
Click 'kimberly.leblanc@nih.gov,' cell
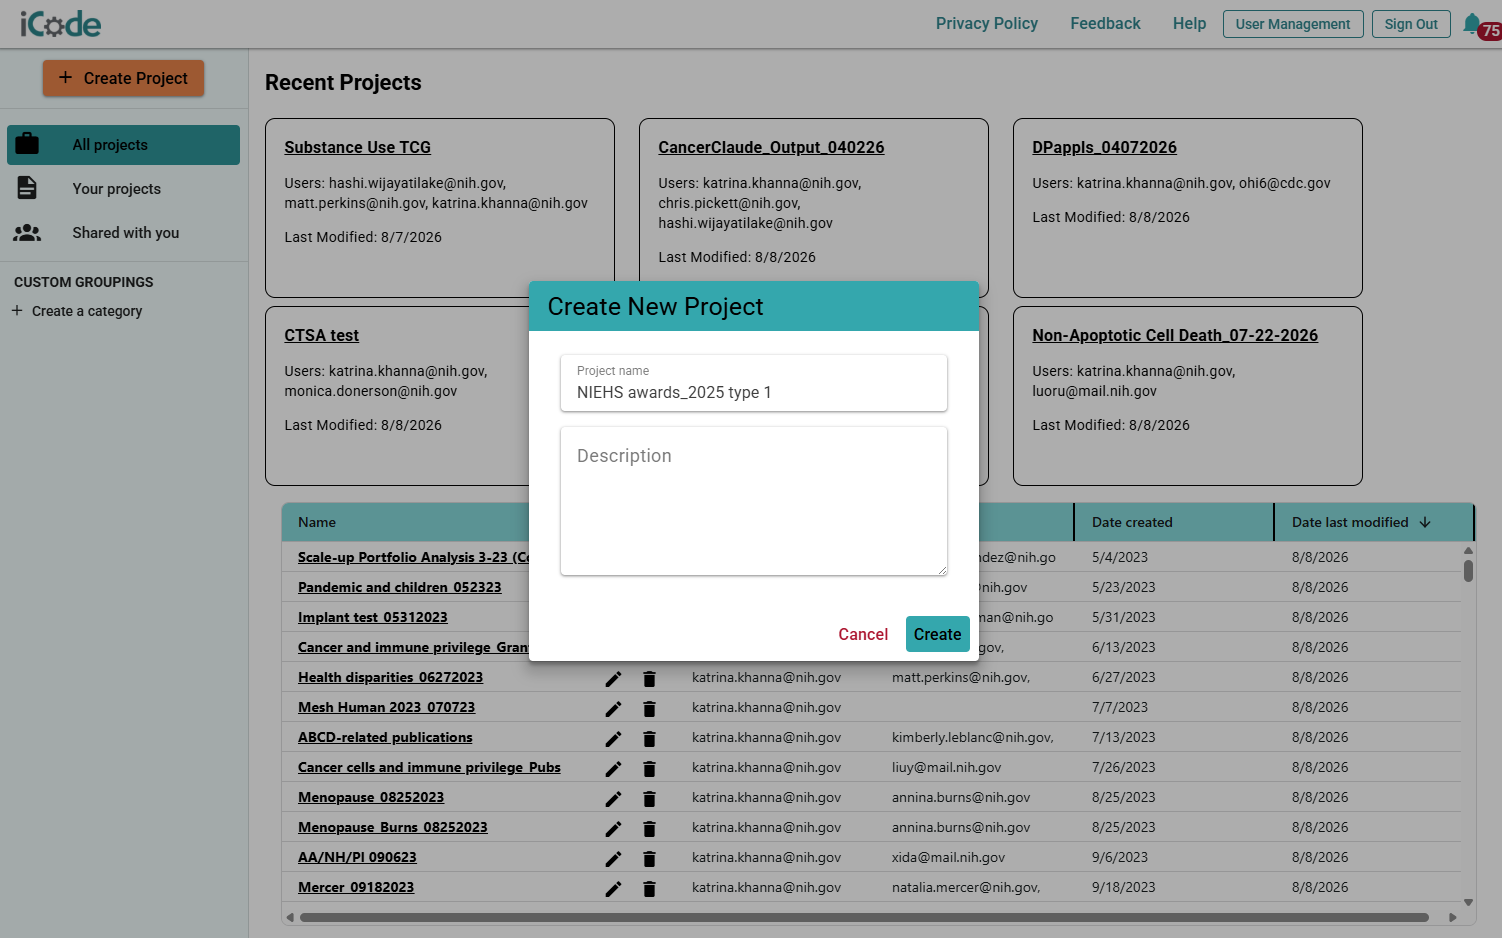click(973, 737)
